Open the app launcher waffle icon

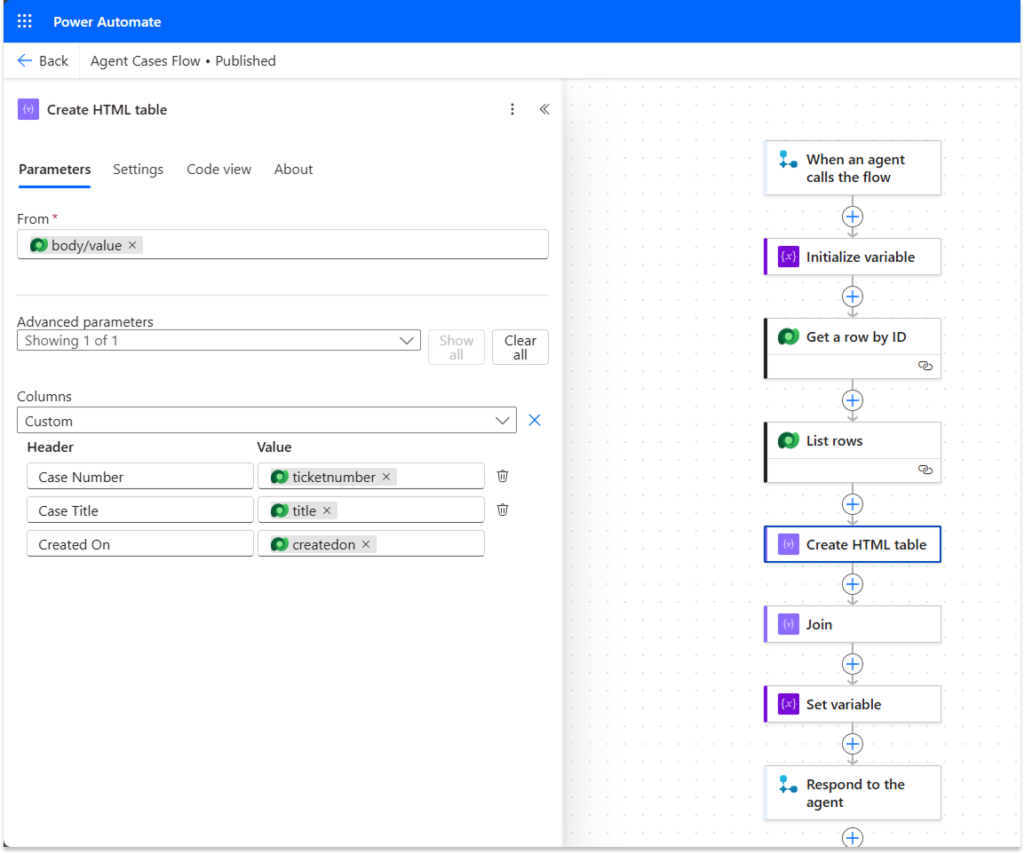pos(24,22)
